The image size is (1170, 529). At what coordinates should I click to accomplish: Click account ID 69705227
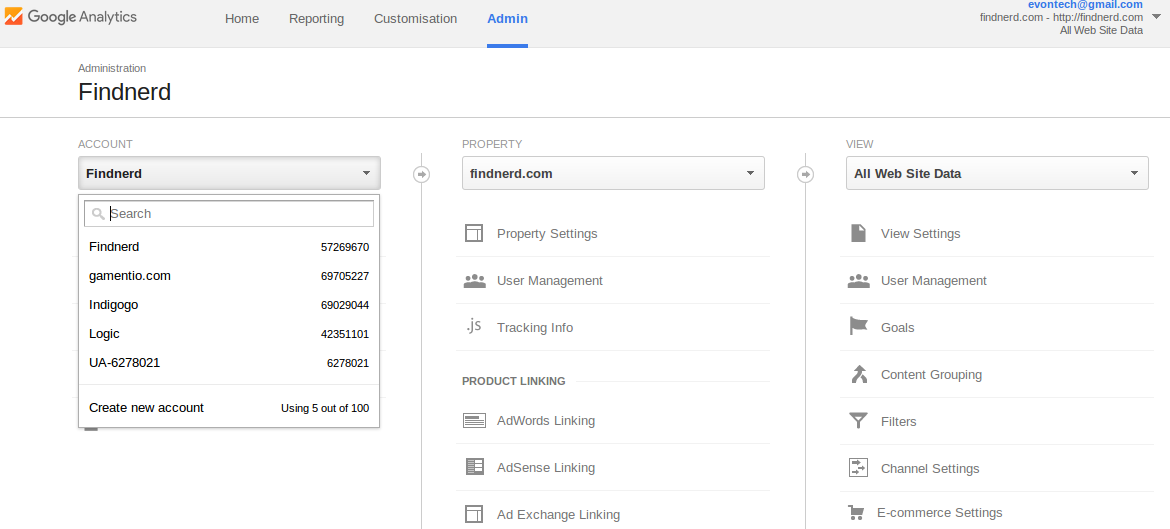[x=345, y=277]
